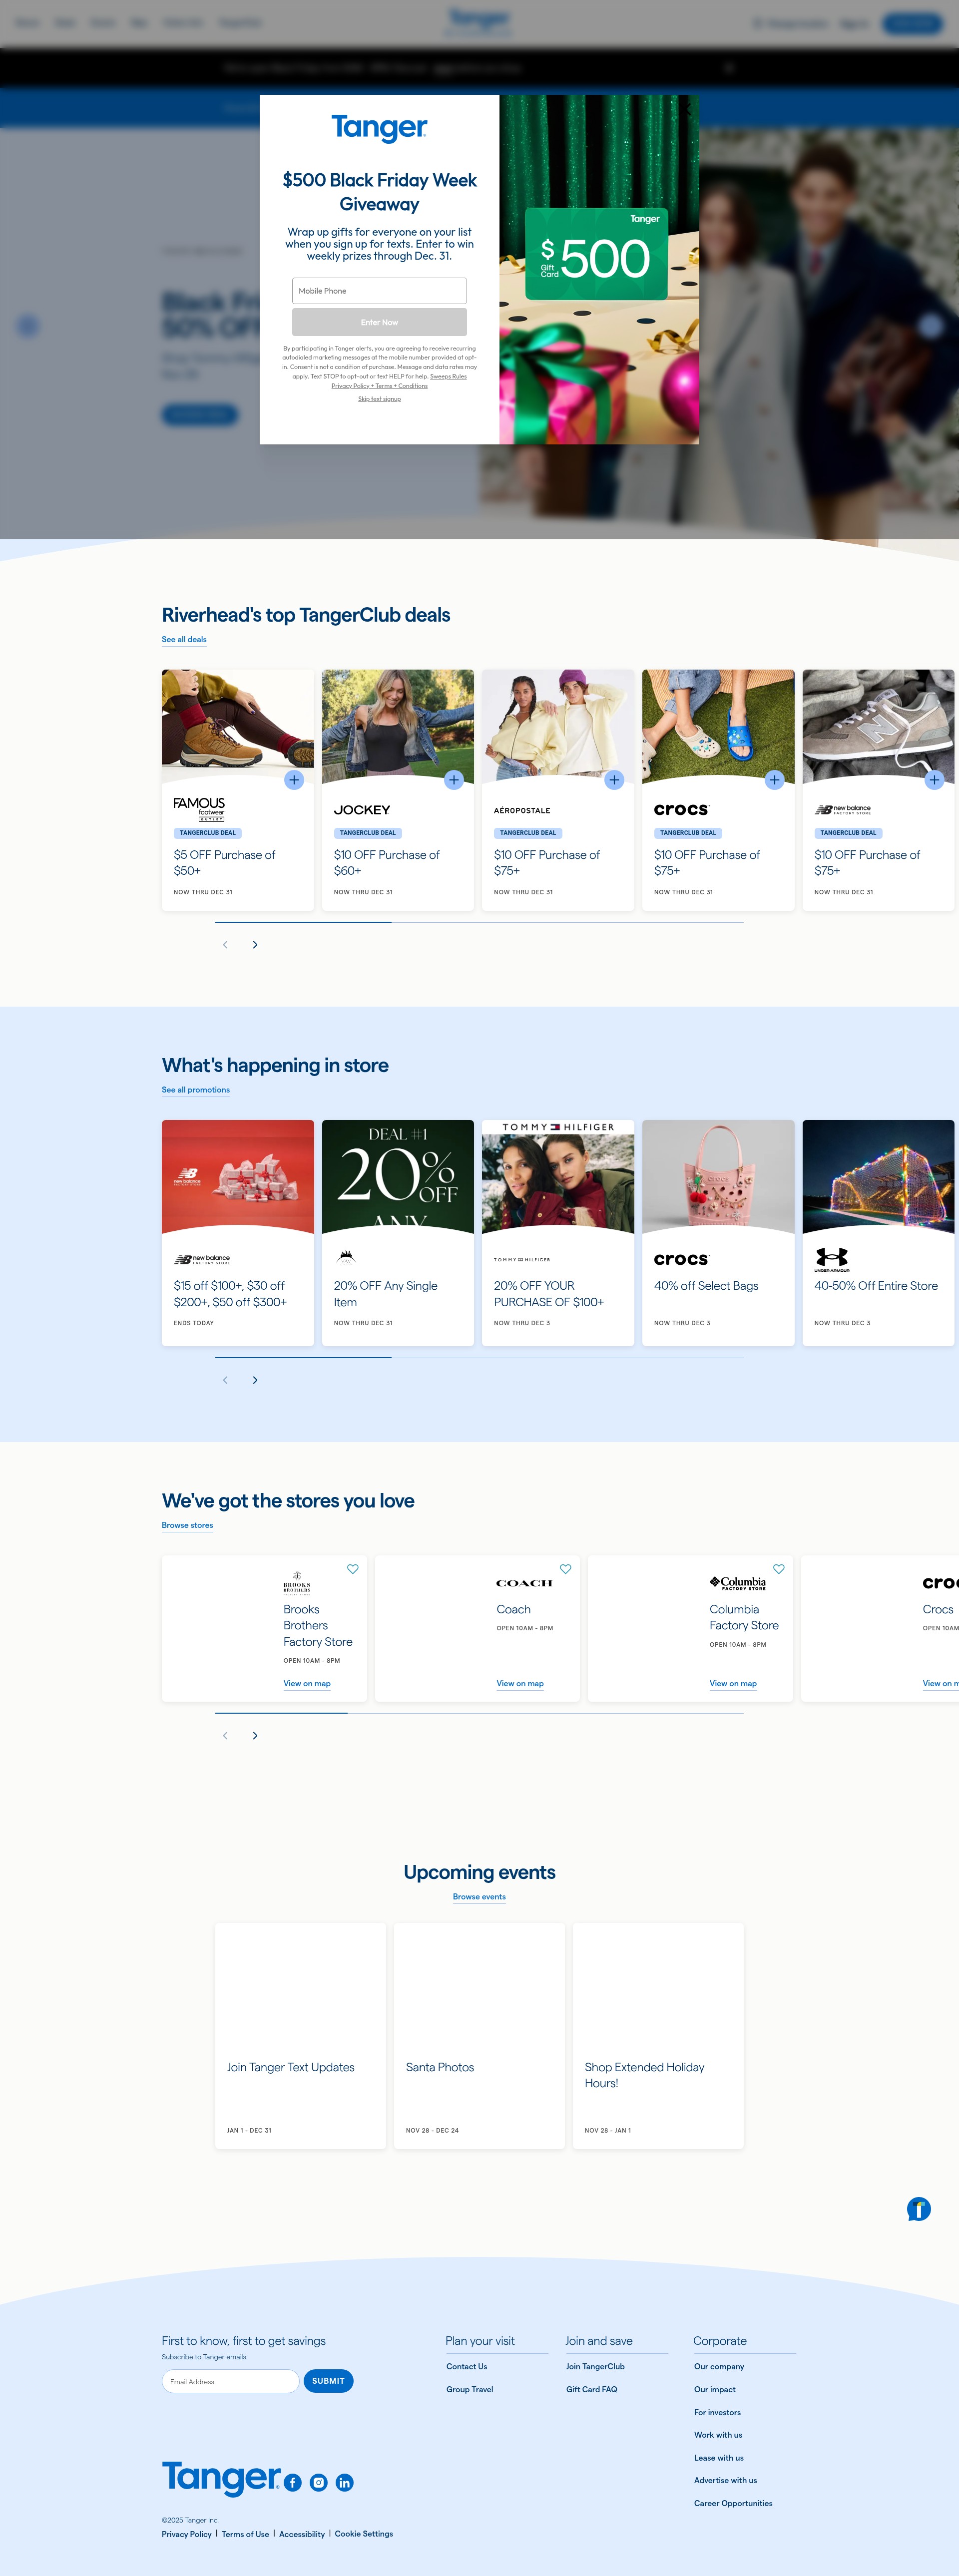Click TangerClub deals carousel progress bar
The width and height of the screenshot is (959, 2576).
point(479,922)
